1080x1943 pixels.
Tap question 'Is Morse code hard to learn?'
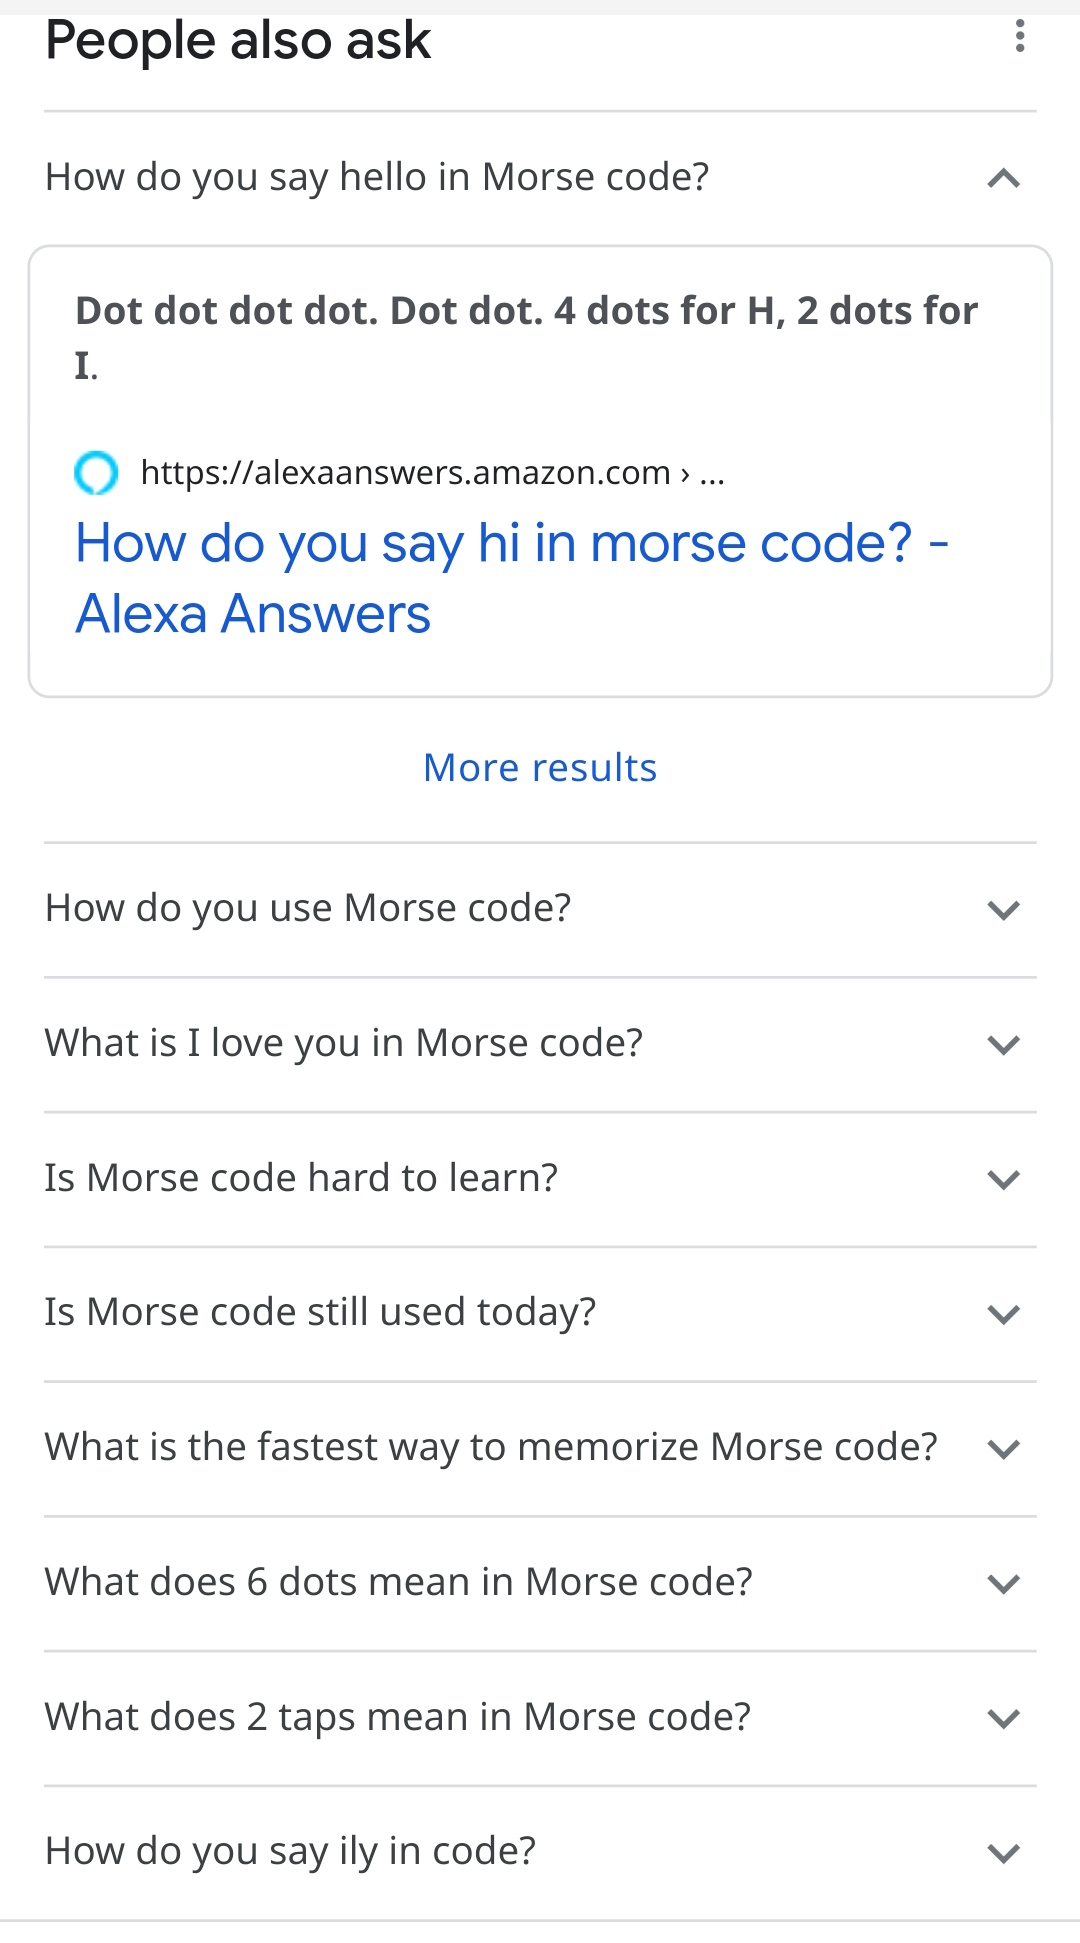click(x=301, y=1178)
